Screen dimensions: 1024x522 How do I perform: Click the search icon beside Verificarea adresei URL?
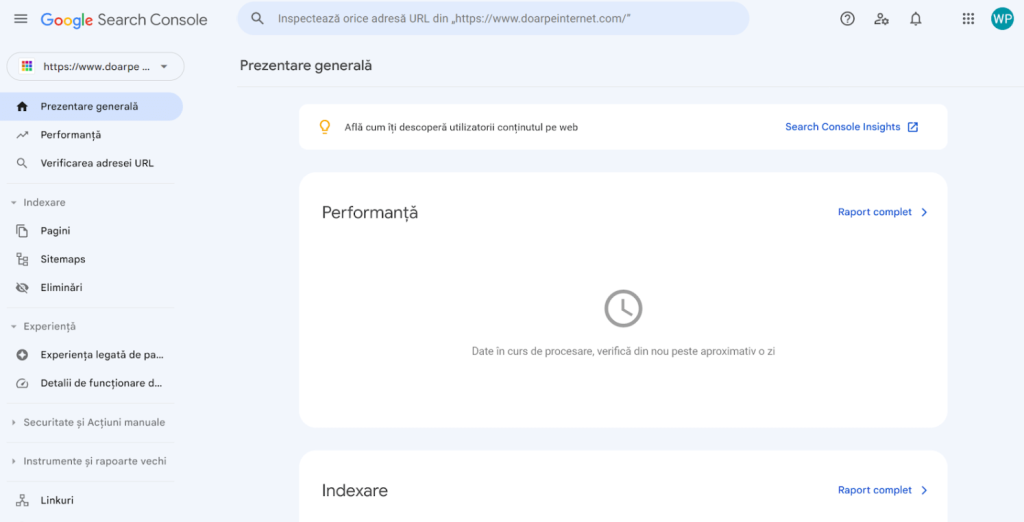pyautogui.click(x=22, y=163)
